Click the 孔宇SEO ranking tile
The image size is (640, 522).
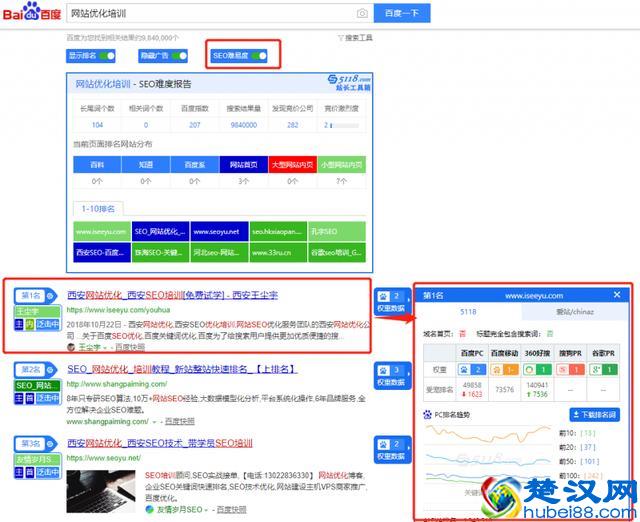coord(337,231)
